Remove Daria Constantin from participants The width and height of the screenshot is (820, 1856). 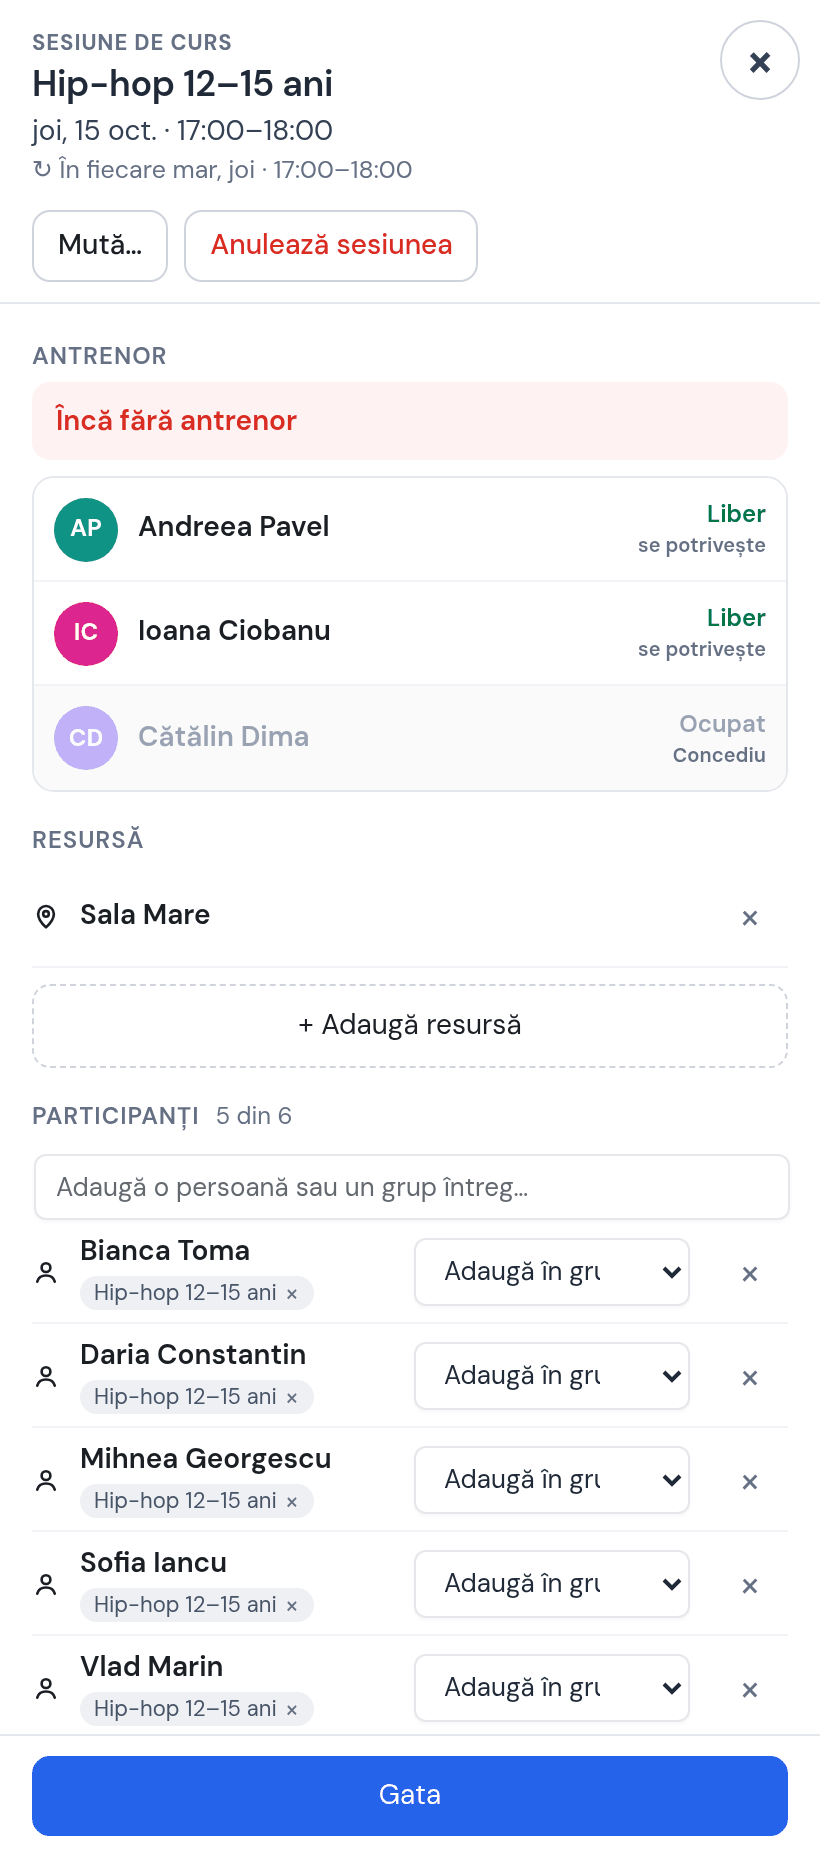pyautogui.click(x=750, y=1377)
